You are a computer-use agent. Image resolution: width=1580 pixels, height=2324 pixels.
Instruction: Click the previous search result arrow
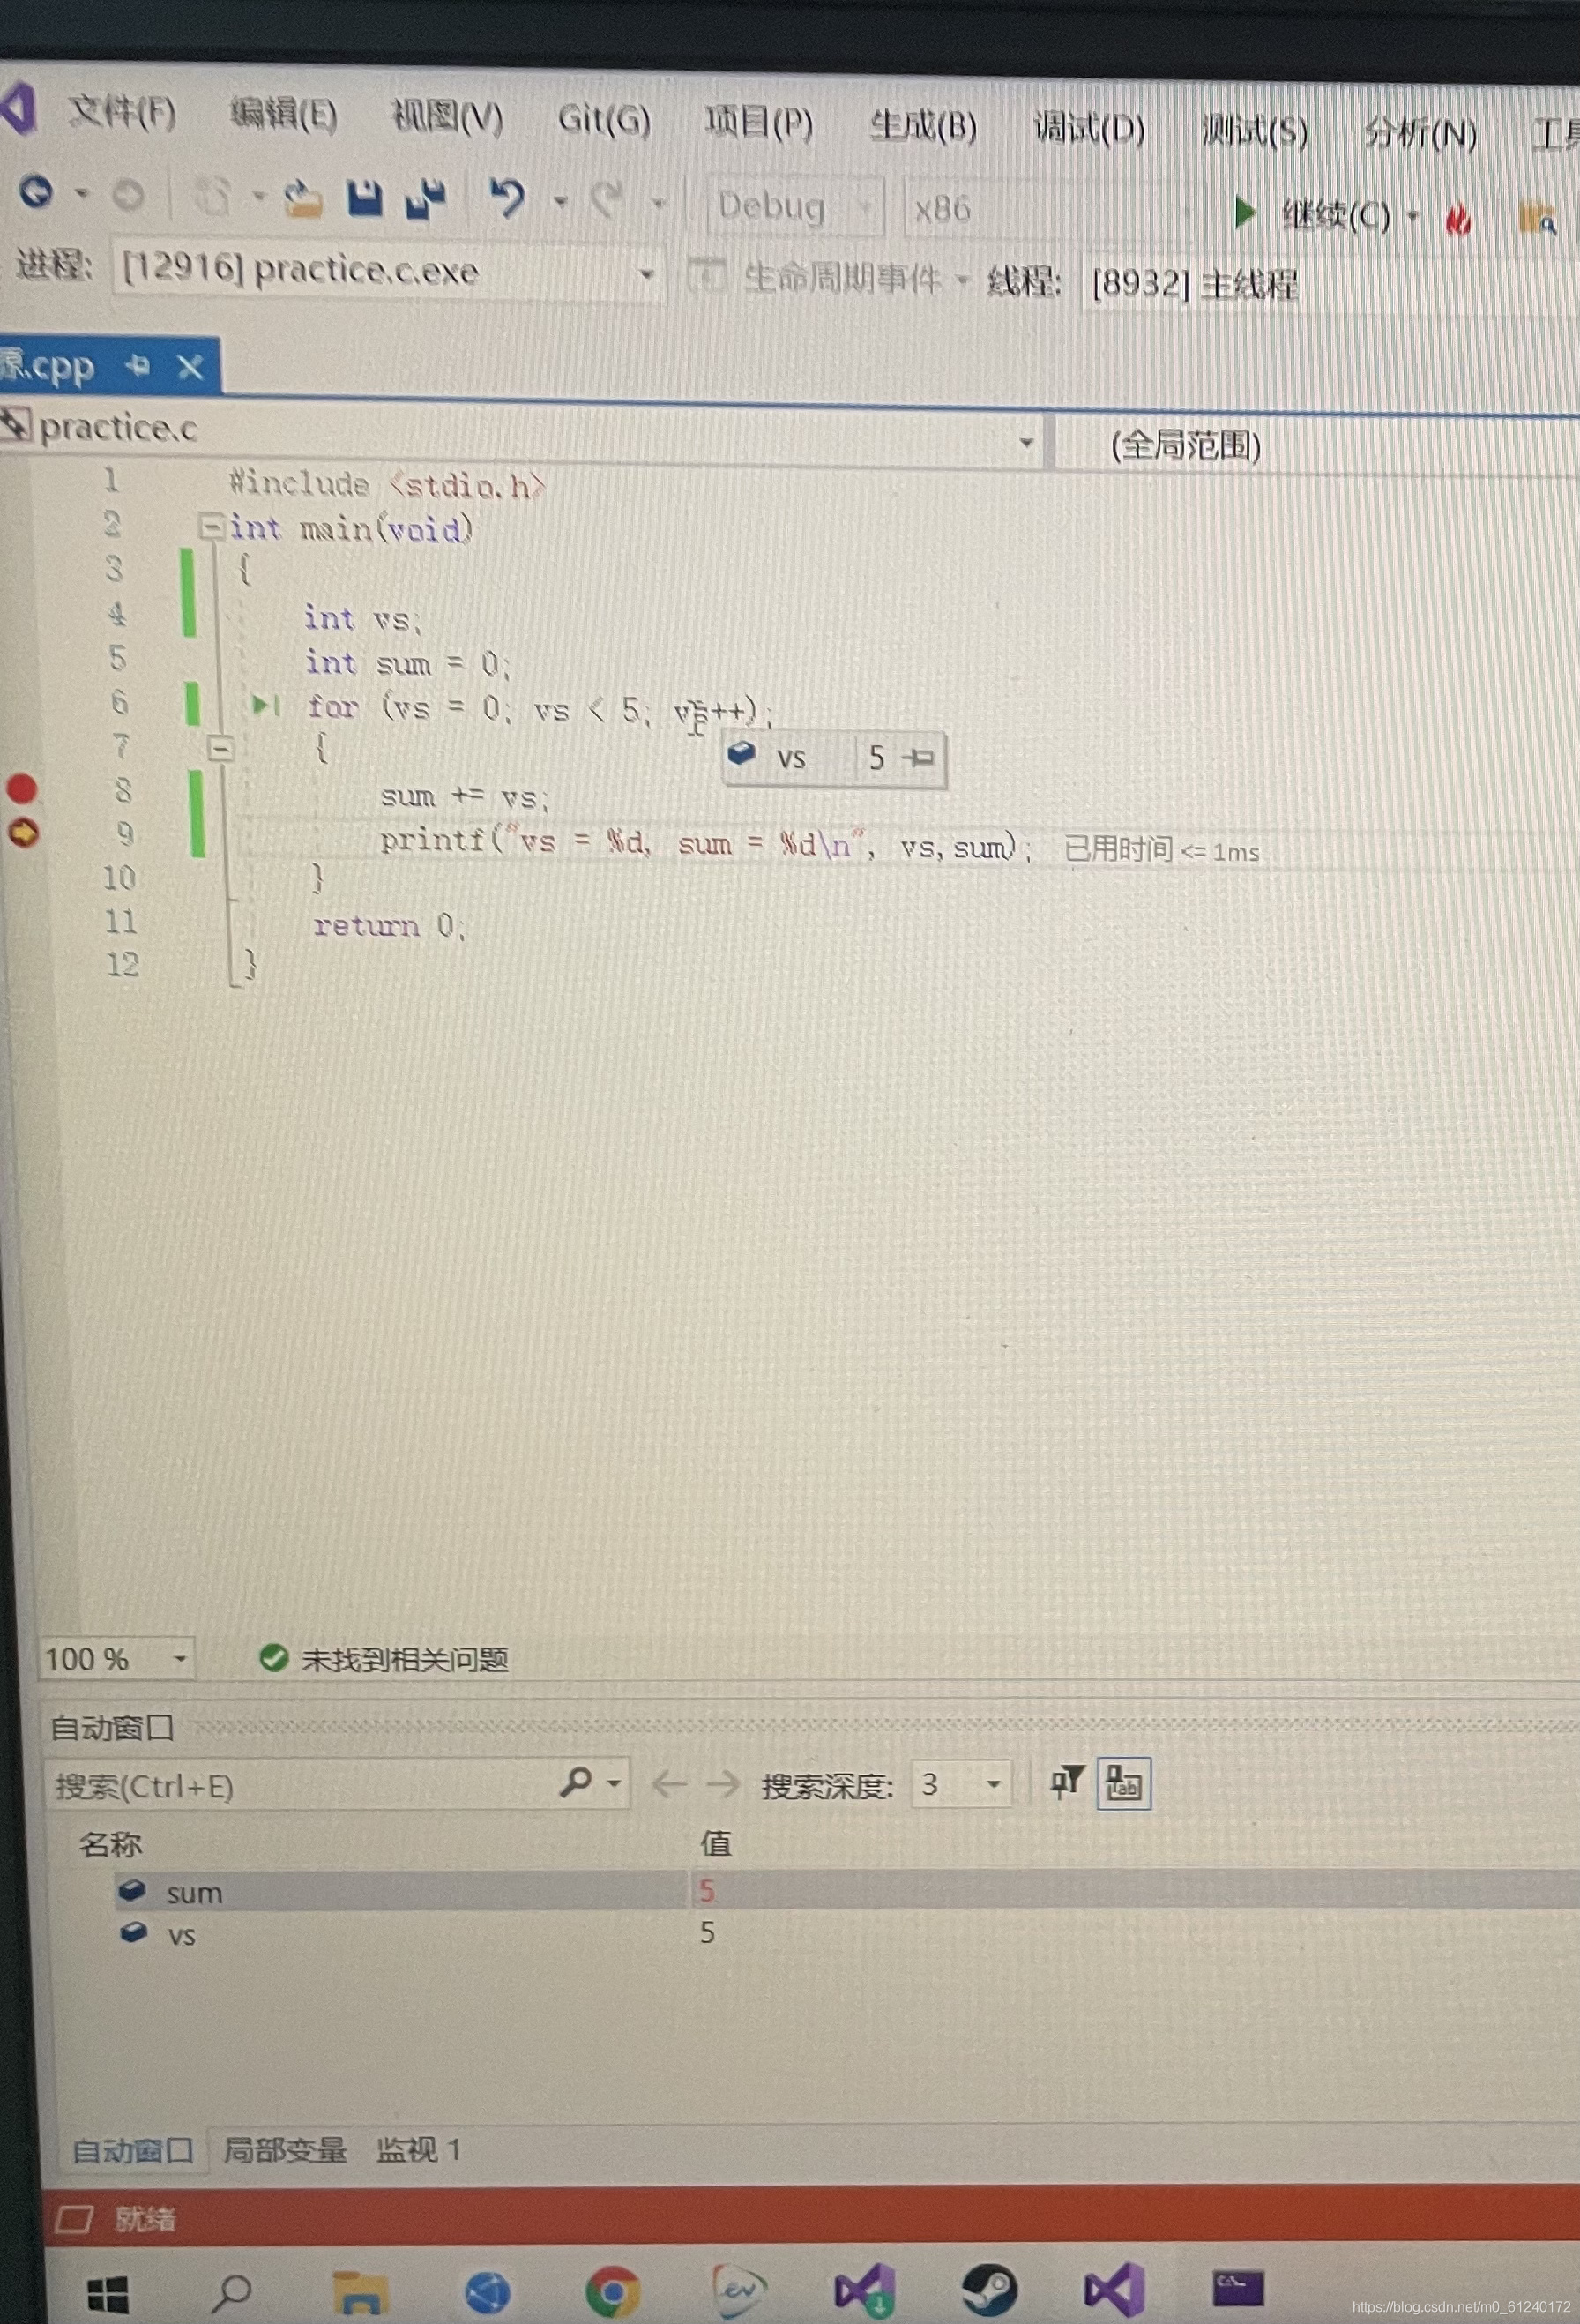click(668, 1783)
